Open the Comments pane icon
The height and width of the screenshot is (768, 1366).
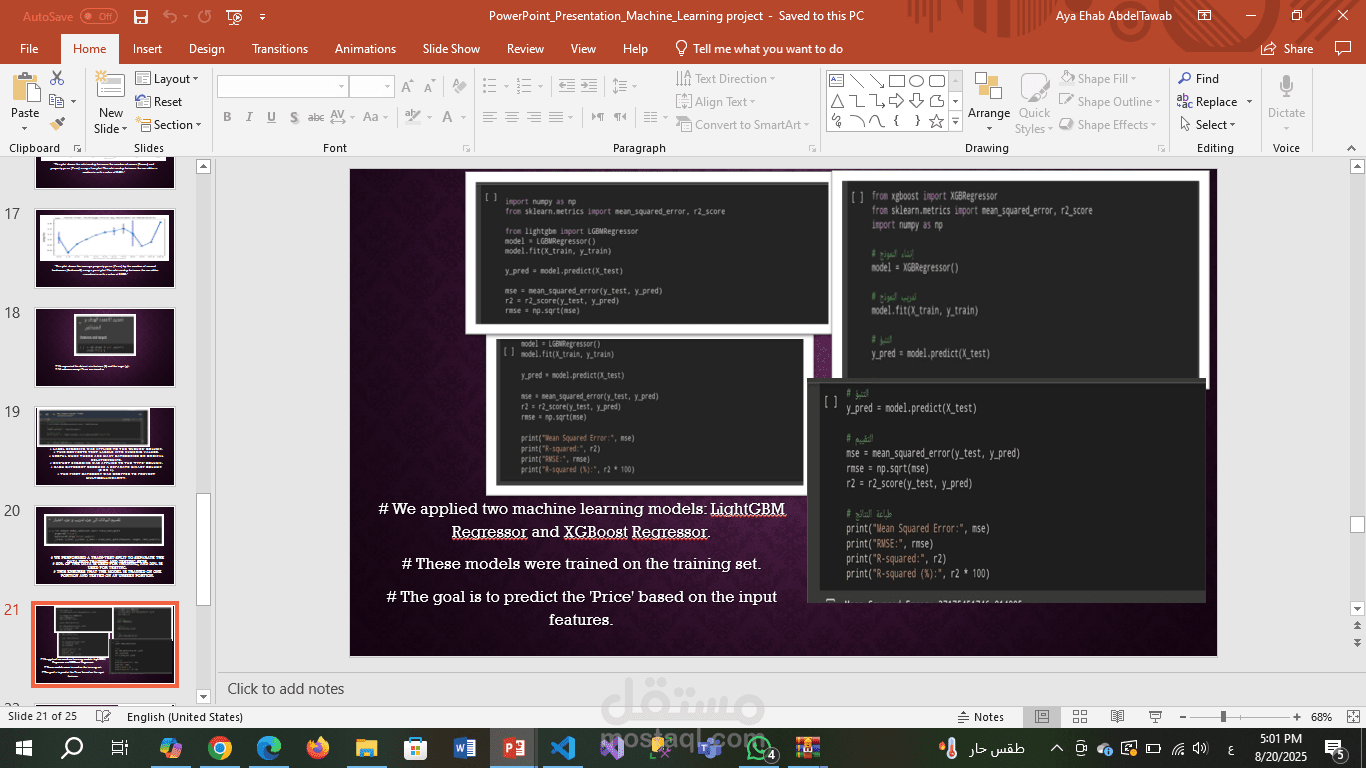1342,48
